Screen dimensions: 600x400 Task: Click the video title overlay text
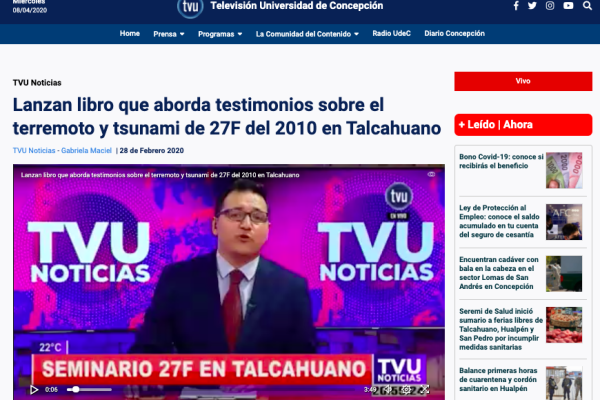click(160, 175)
